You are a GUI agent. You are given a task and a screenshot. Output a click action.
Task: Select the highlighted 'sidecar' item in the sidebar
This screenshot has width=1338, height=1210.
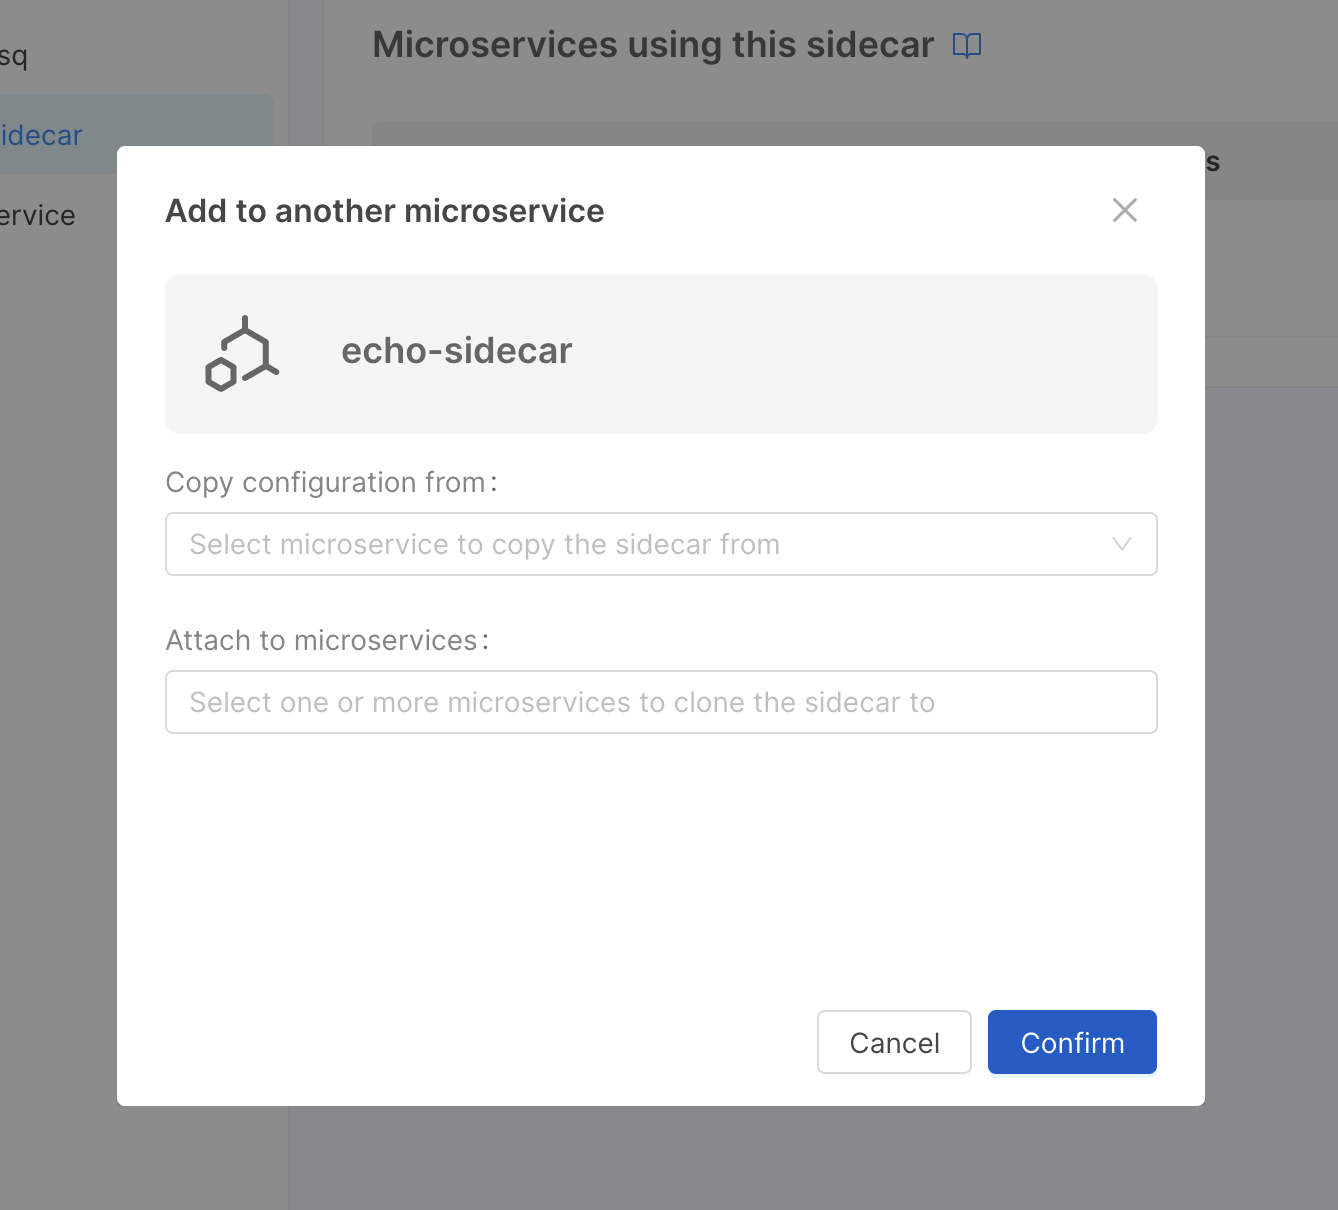tap(40, 135)
